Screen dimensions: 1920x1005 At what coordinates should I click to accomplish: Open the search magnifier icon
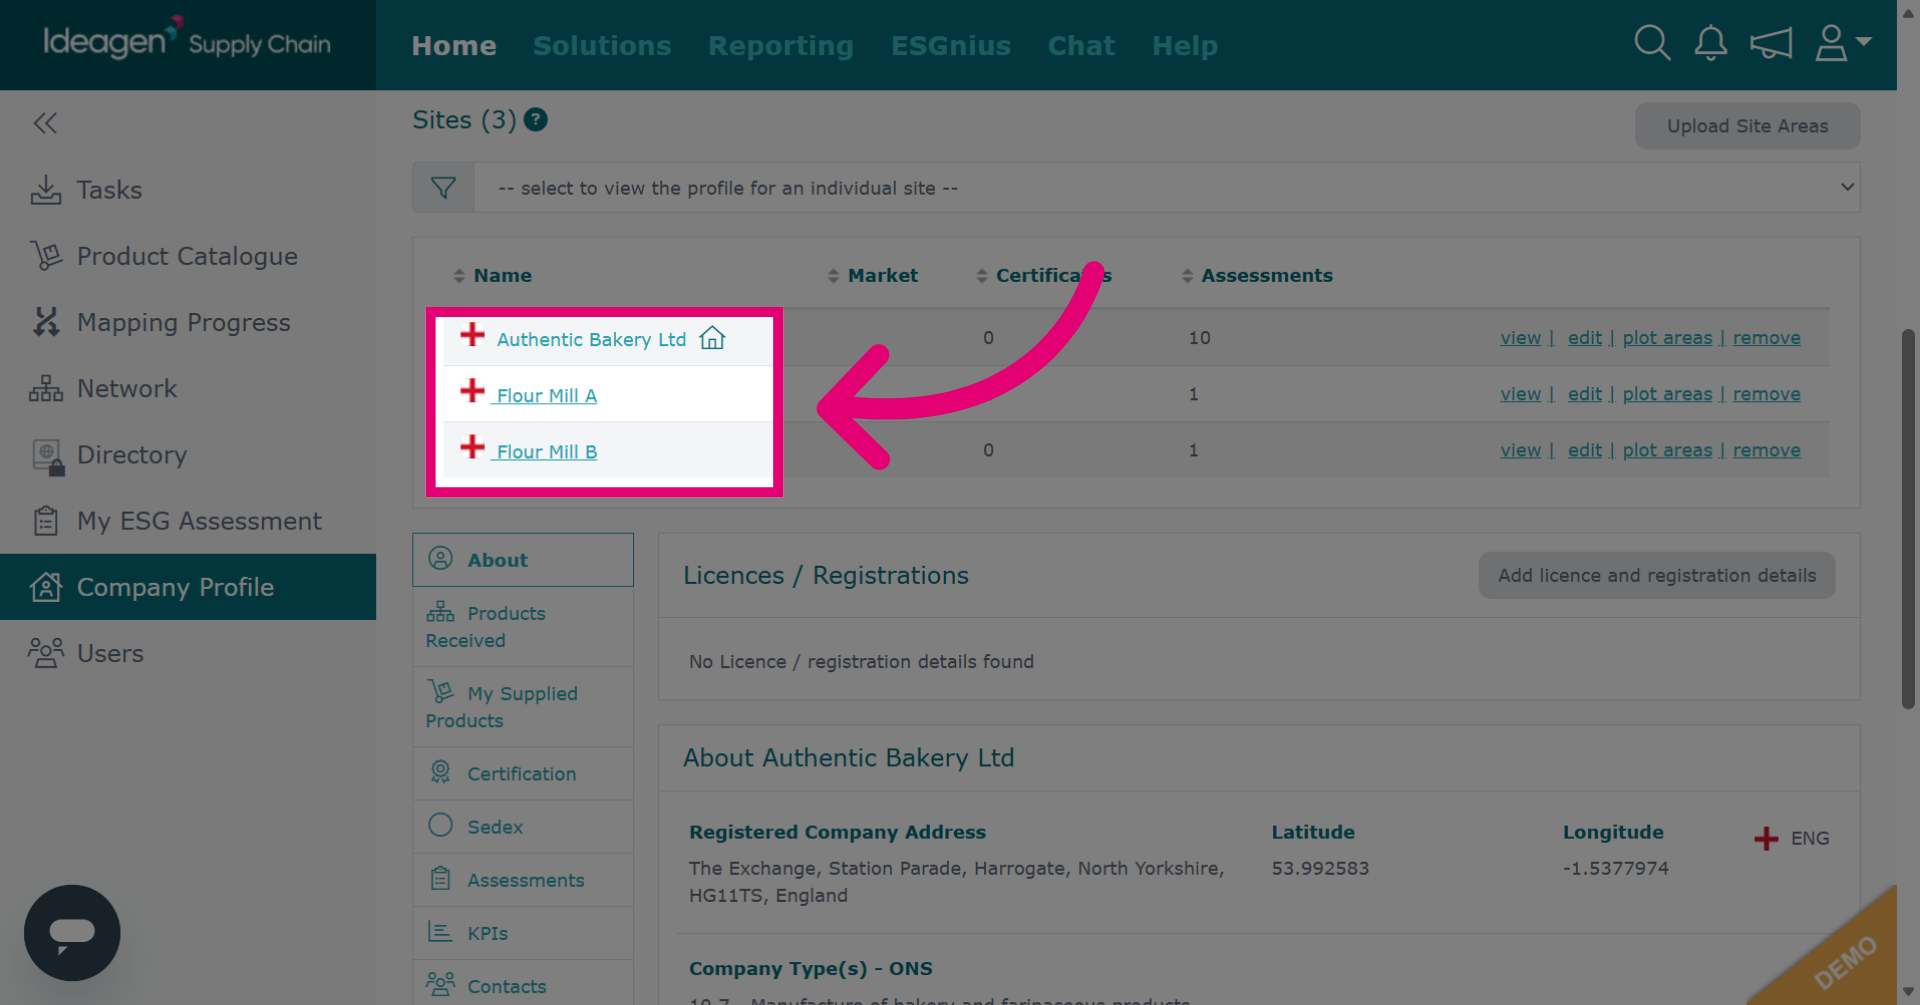coord(1652,43)
